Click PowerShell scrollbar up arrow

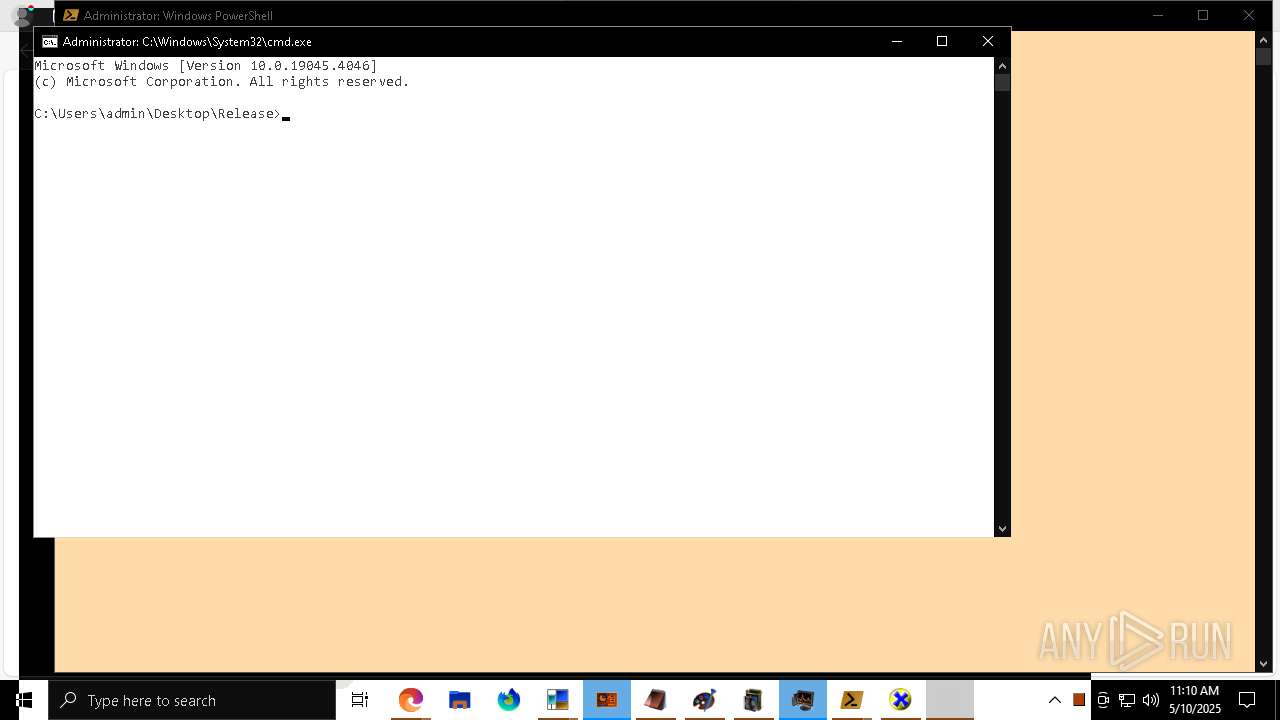[x=1263, y=39]
